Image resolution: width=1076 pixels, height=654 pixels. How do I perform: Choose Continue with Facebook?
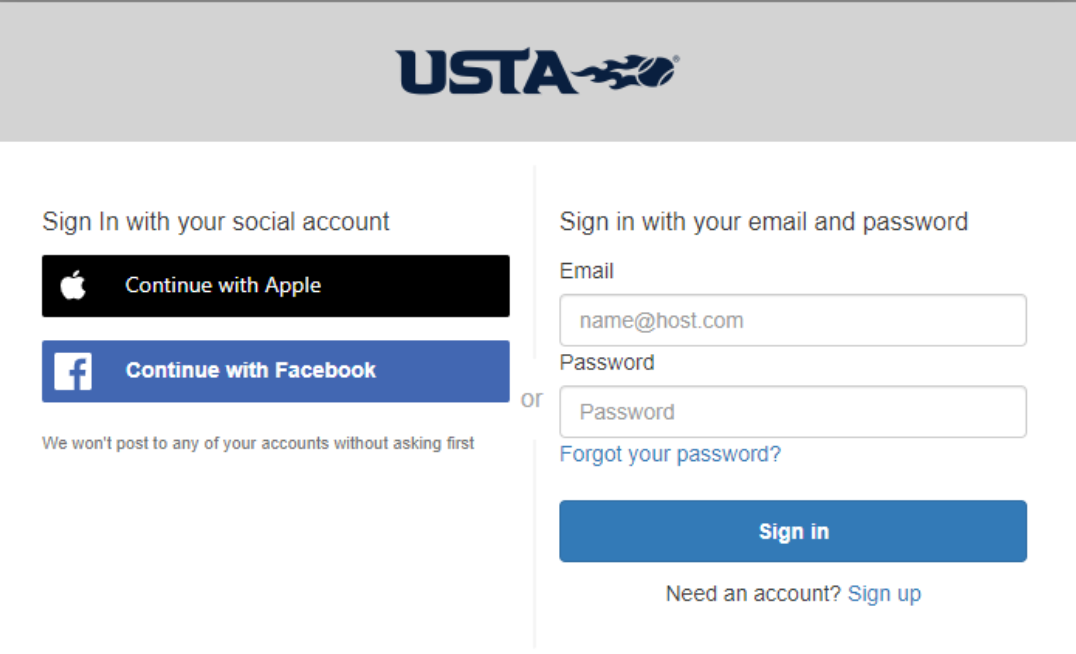point(276,371)
